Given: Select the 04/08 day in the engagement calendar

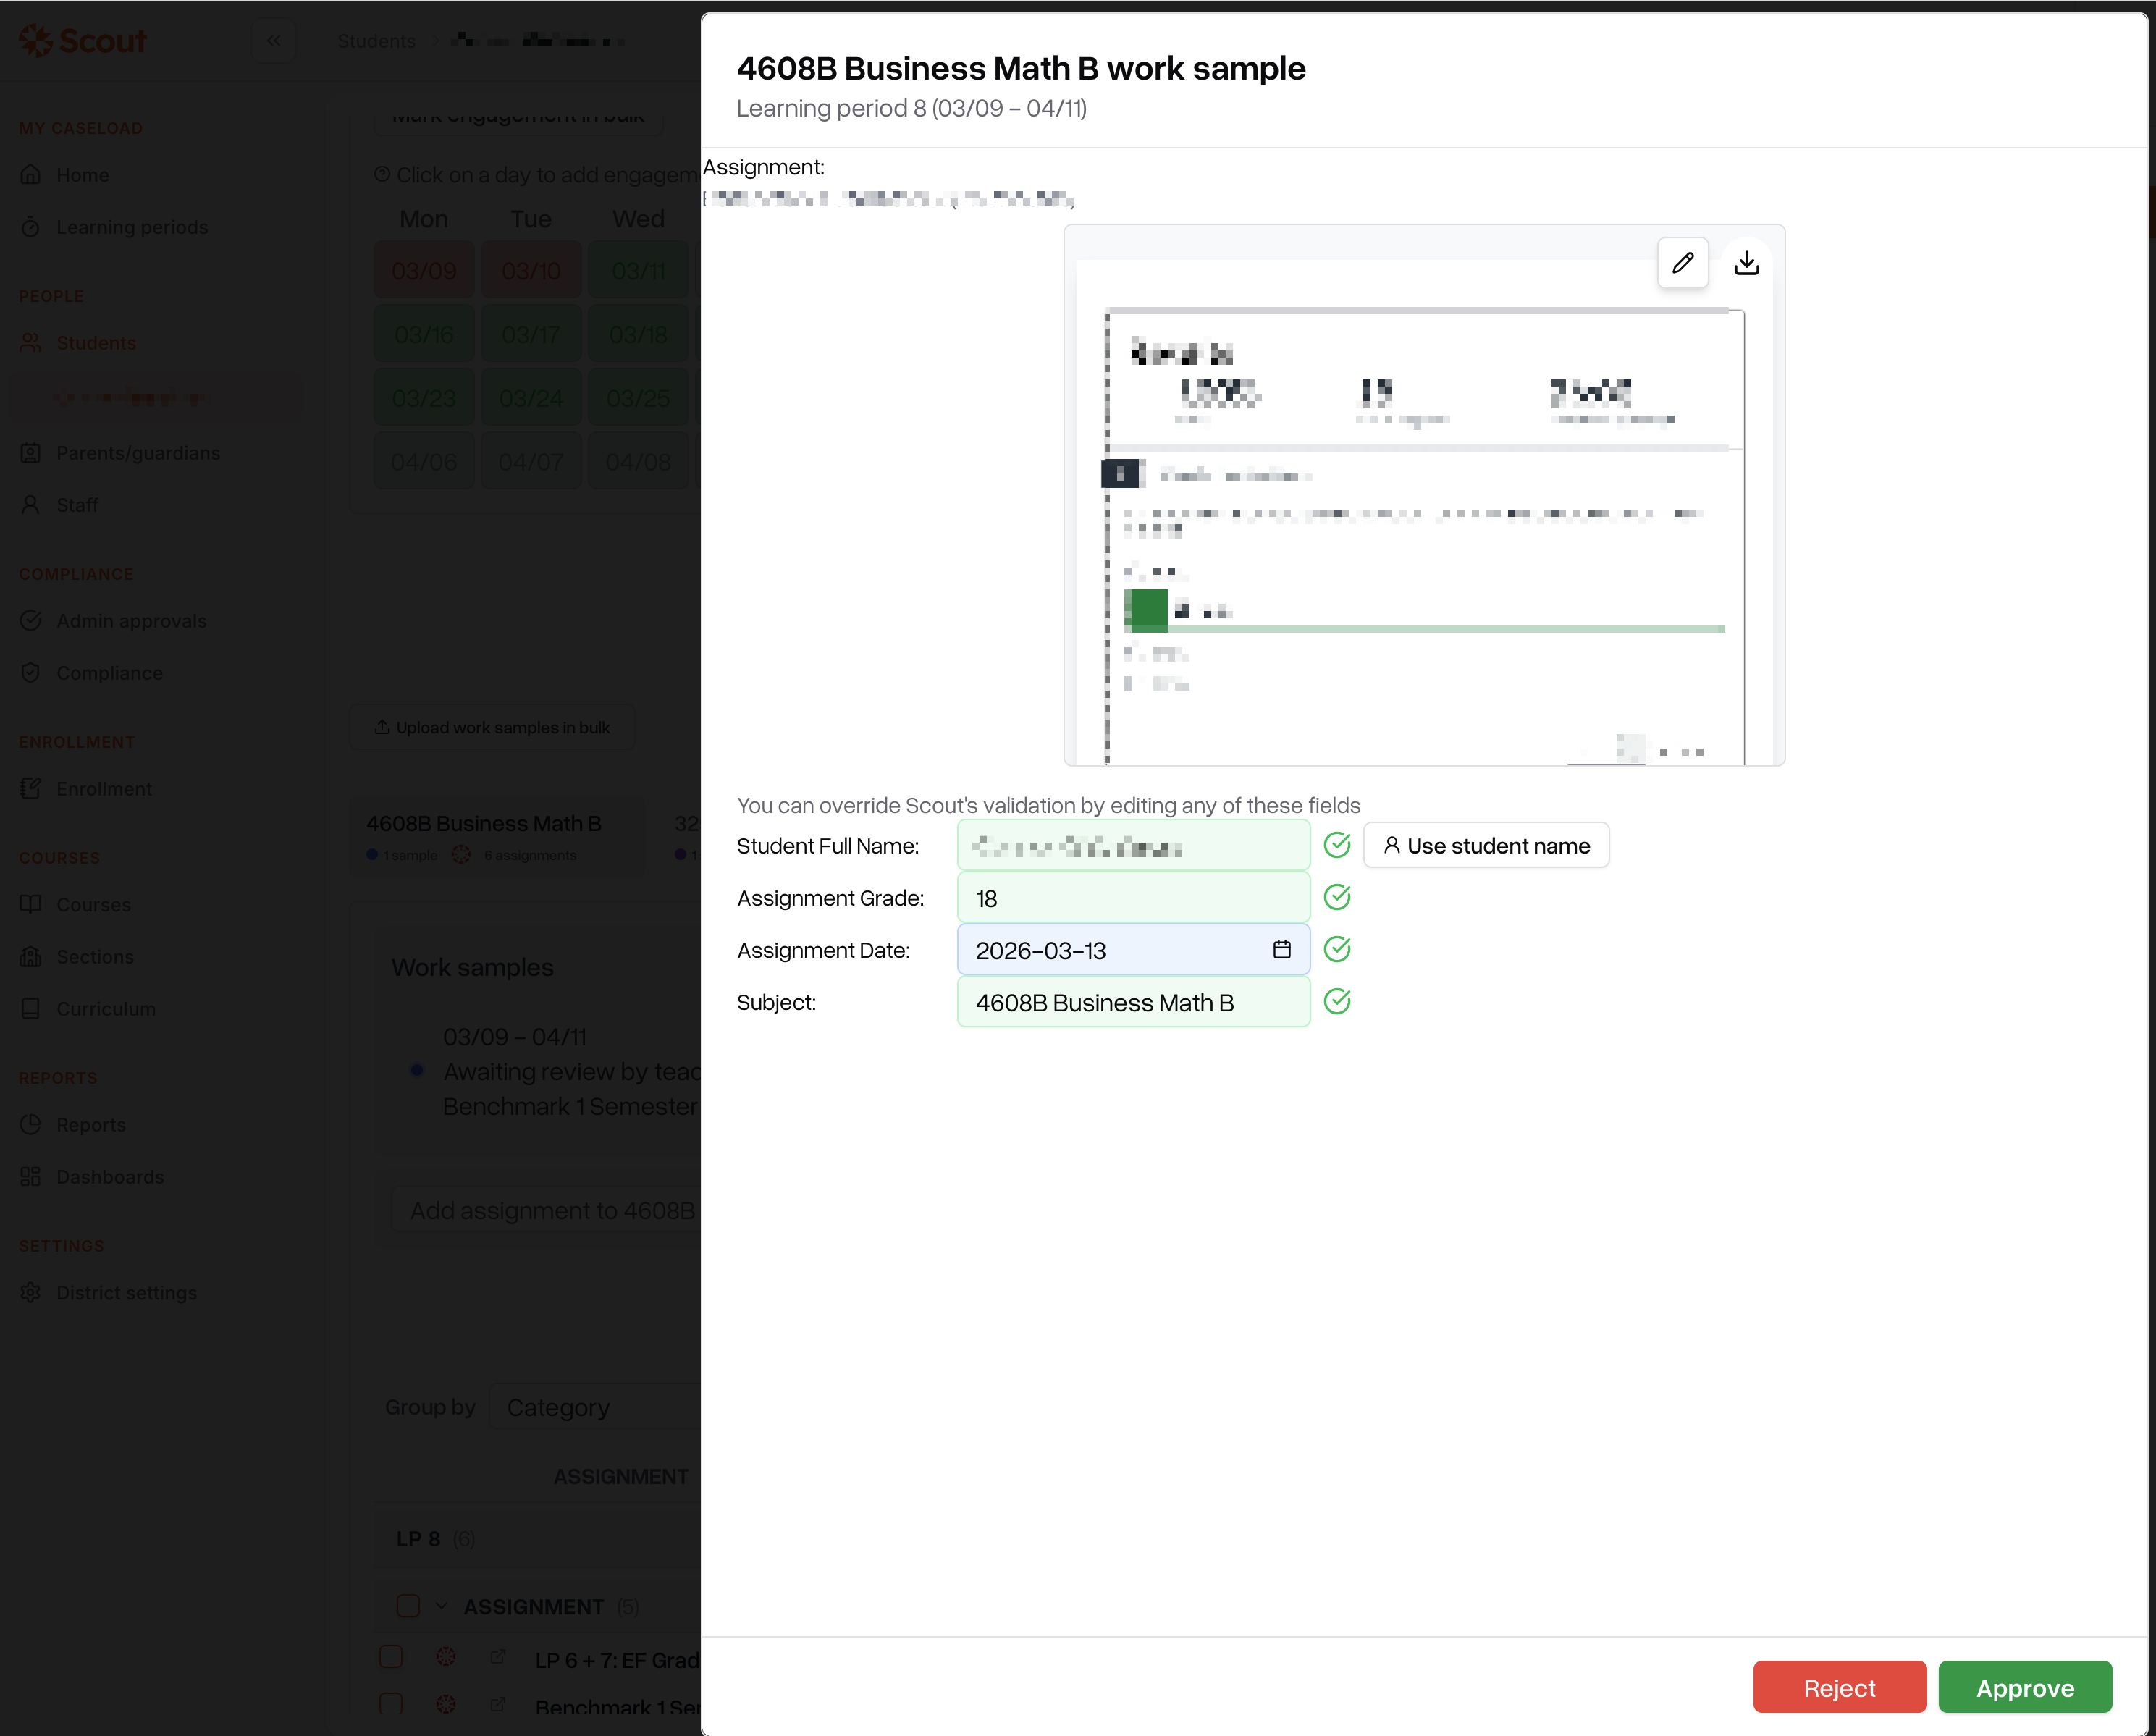Looking at the screenshot, I should (638, 461).
